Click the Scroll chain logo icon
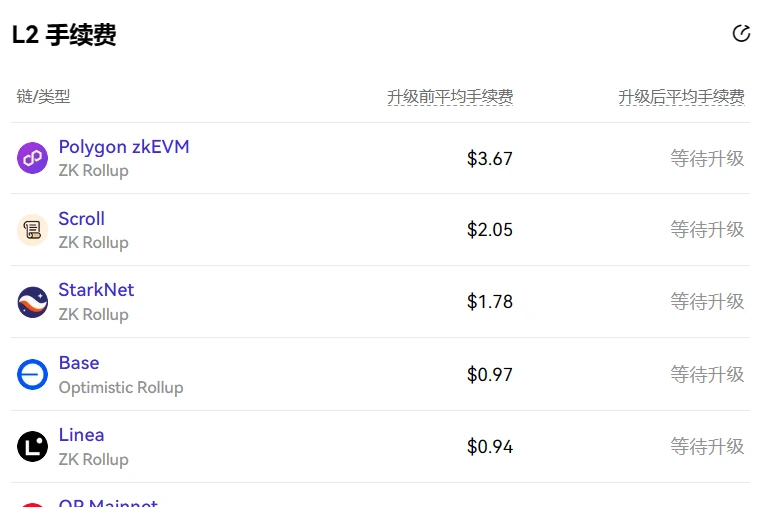Image resolution: width=766 pixels, height=526 pixels. click(x=33, y=230)
